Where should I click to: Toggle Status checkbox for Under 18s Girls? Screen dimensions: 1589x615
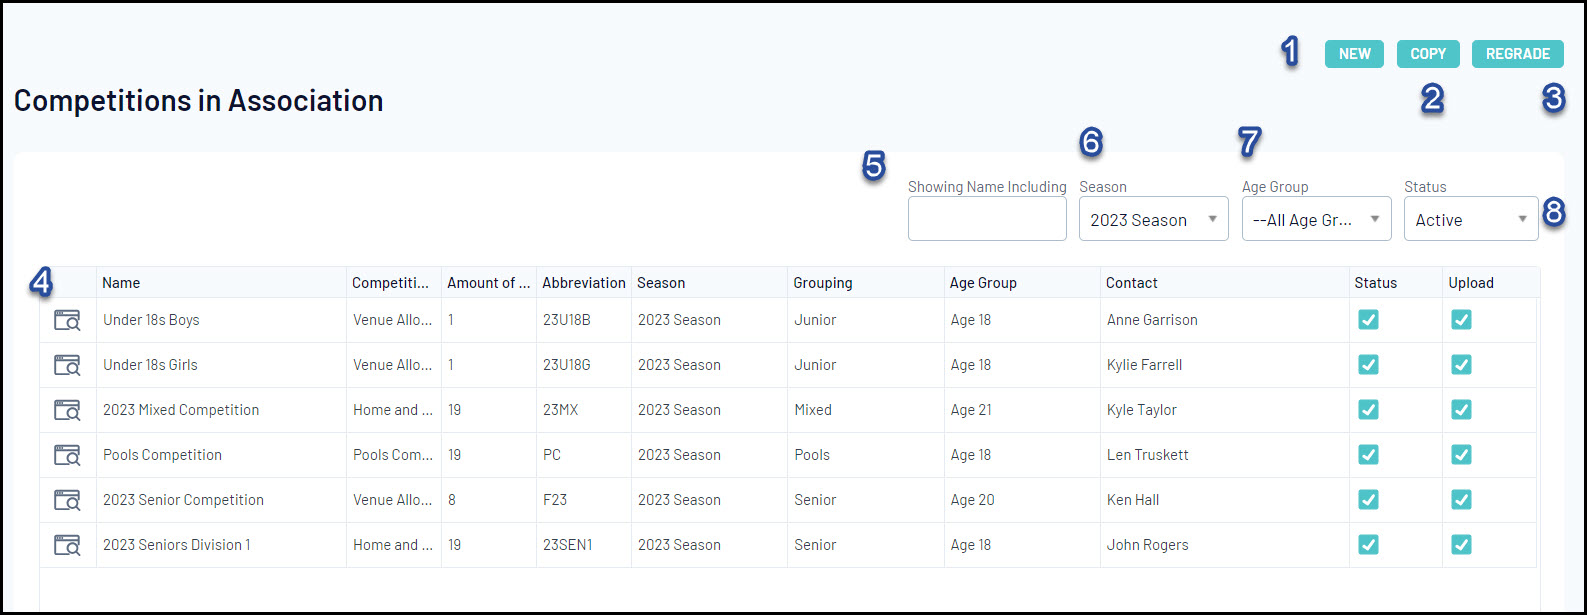(x=1368, y=365)
